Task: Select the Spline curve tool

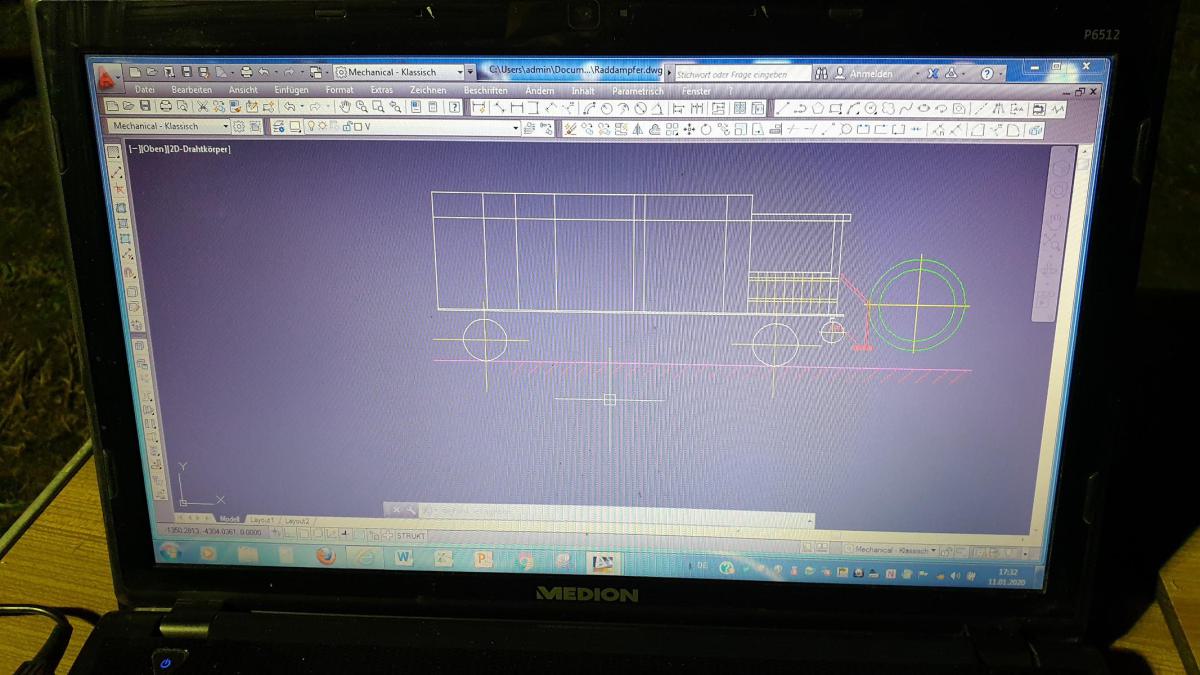Action: (x=905, y=109)
